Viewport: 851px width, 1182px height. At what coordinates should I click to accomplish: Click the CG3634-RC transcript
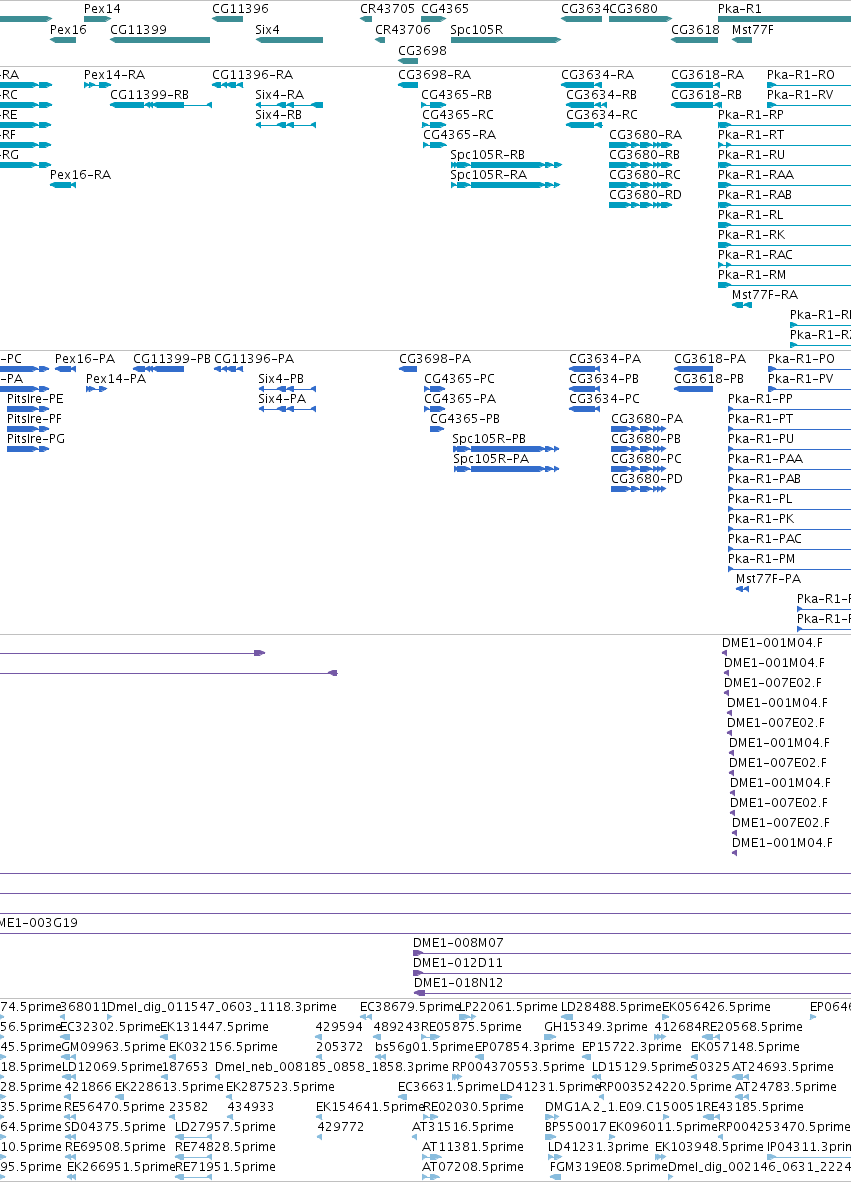click(583, 125)
